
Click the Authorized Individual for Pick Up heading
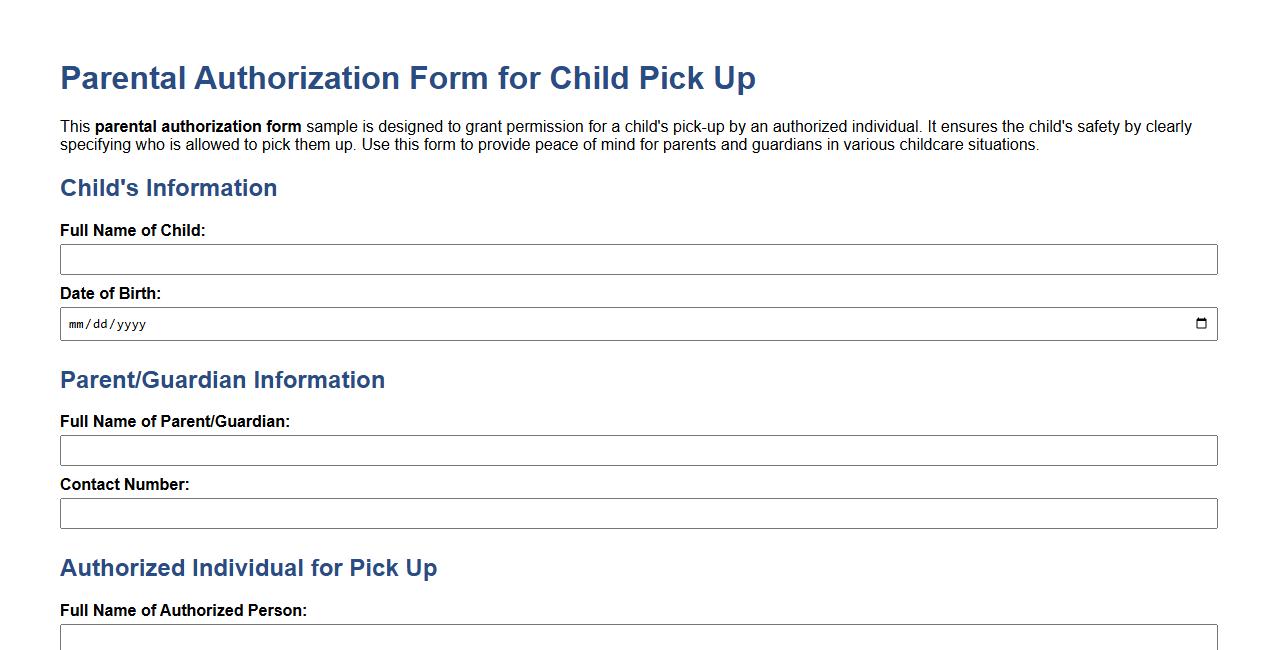coord(249,567)
